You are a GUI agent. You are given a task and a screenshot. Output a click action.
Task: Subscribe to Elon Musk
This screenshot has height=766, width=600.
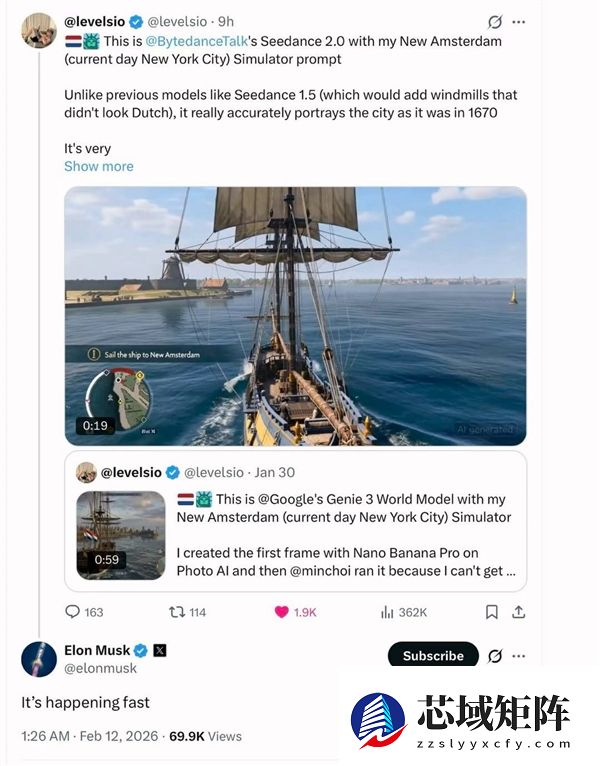click(x=433, y=656)
